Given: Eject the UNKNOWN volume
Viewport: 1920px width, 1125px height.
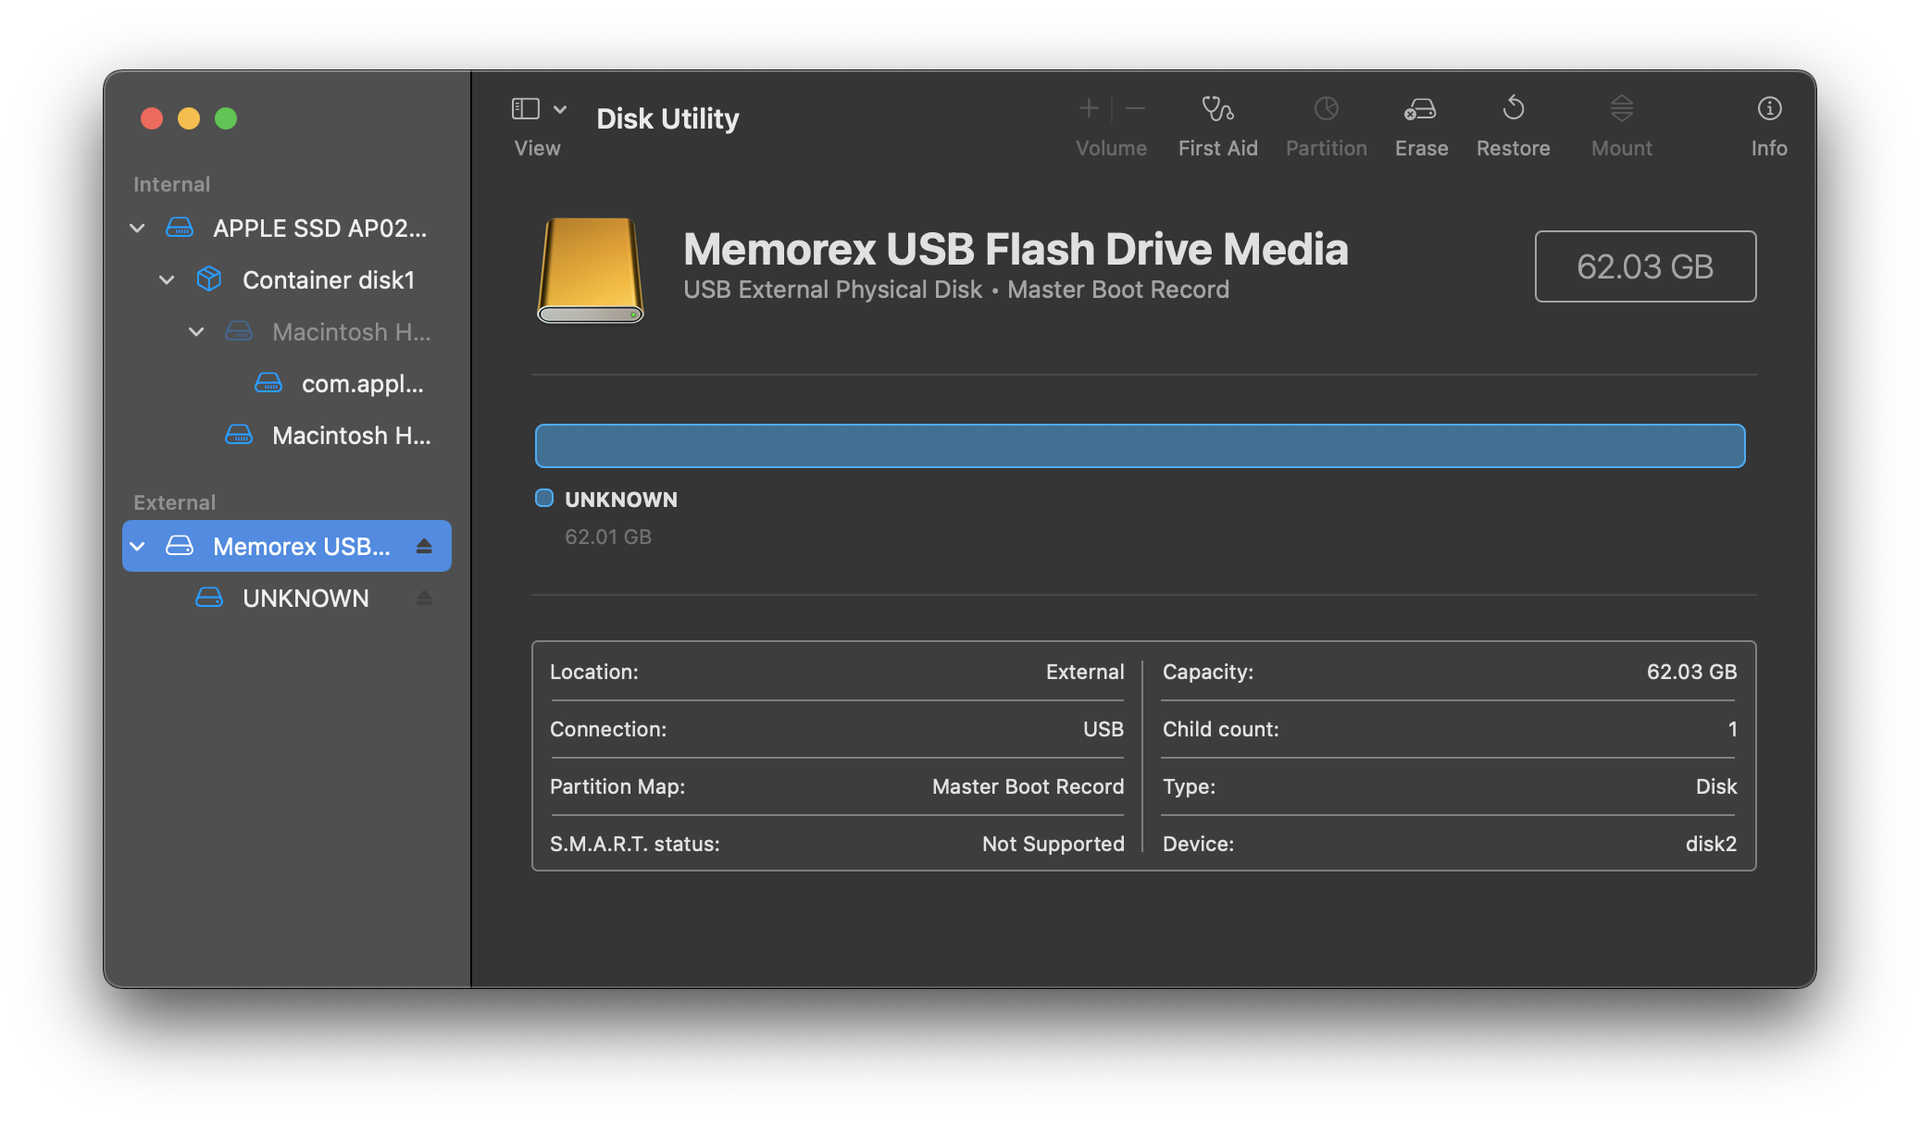Looking at the screenshot, I should [424, 598].
